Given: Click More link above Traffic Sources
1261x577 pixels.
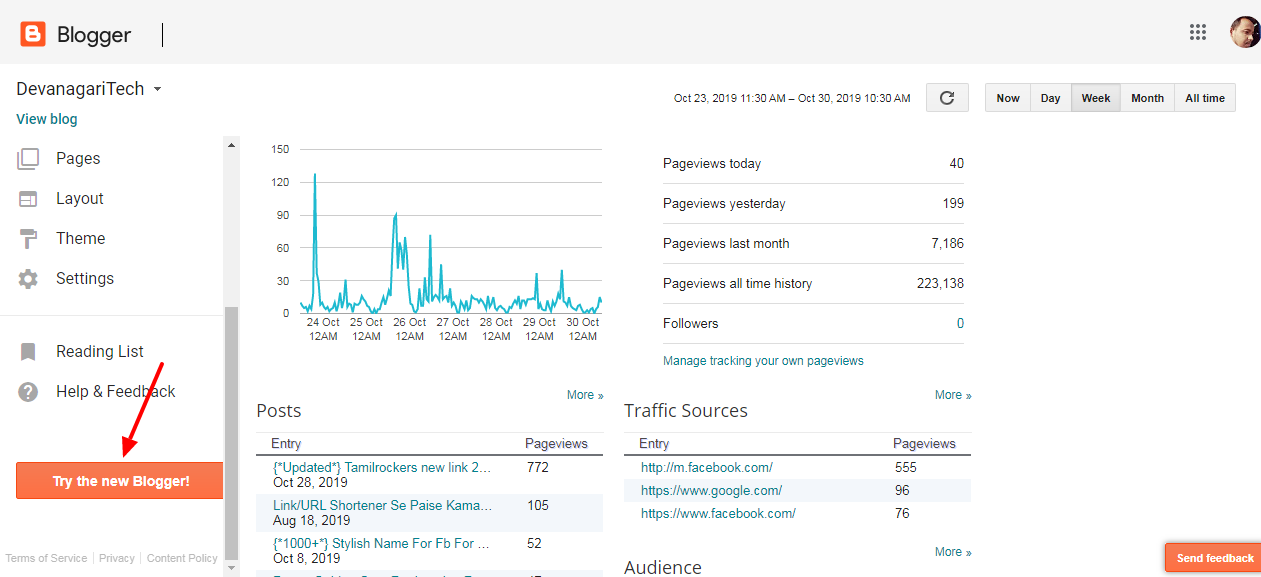Looking at the screenshot, I should (x=953, y=395).
